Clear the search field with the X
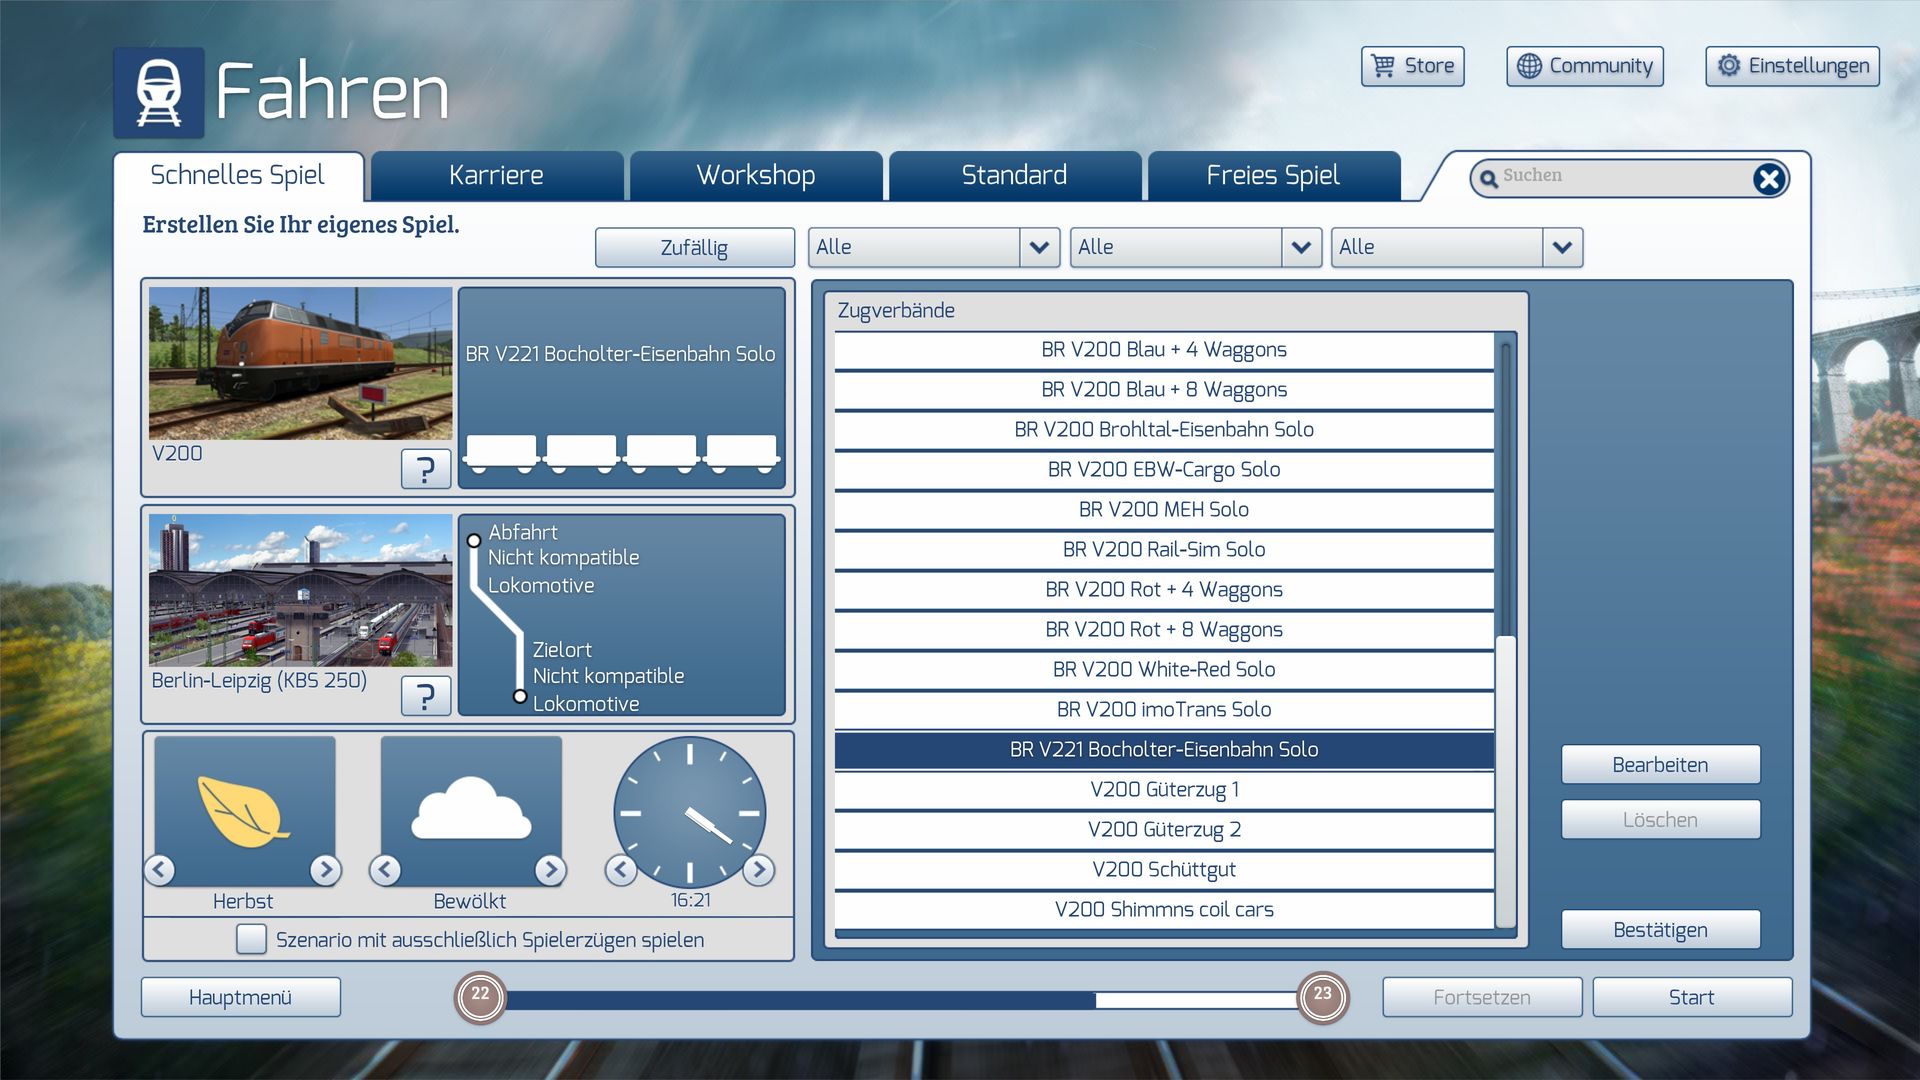The height and width of the screenshot is (1080, 1920). (x=1768, y=178)
